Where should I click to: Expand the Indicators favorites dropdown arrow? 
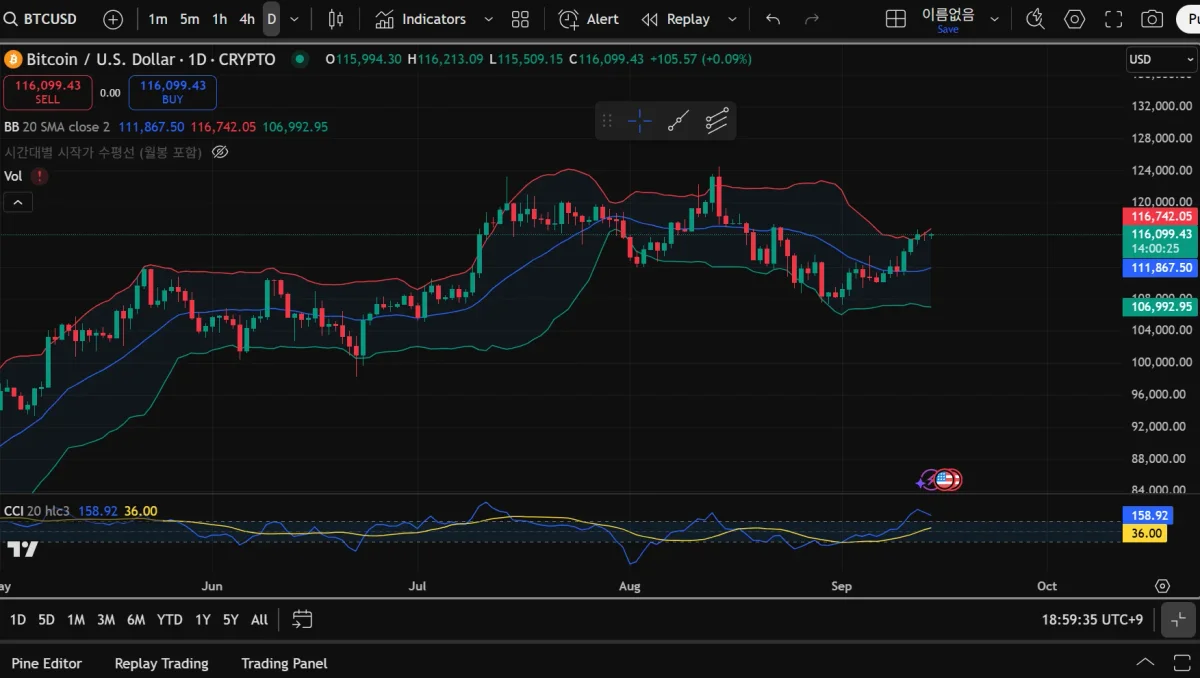[x=488, y=19]
